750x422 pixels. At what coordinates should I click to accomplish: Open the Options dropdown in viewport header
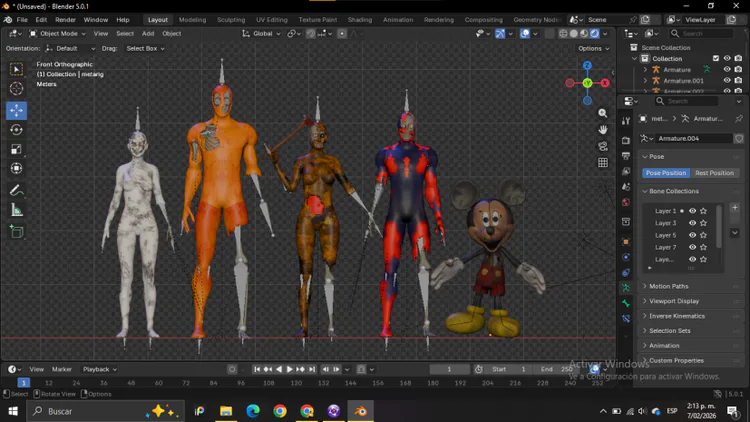[594, 48]
